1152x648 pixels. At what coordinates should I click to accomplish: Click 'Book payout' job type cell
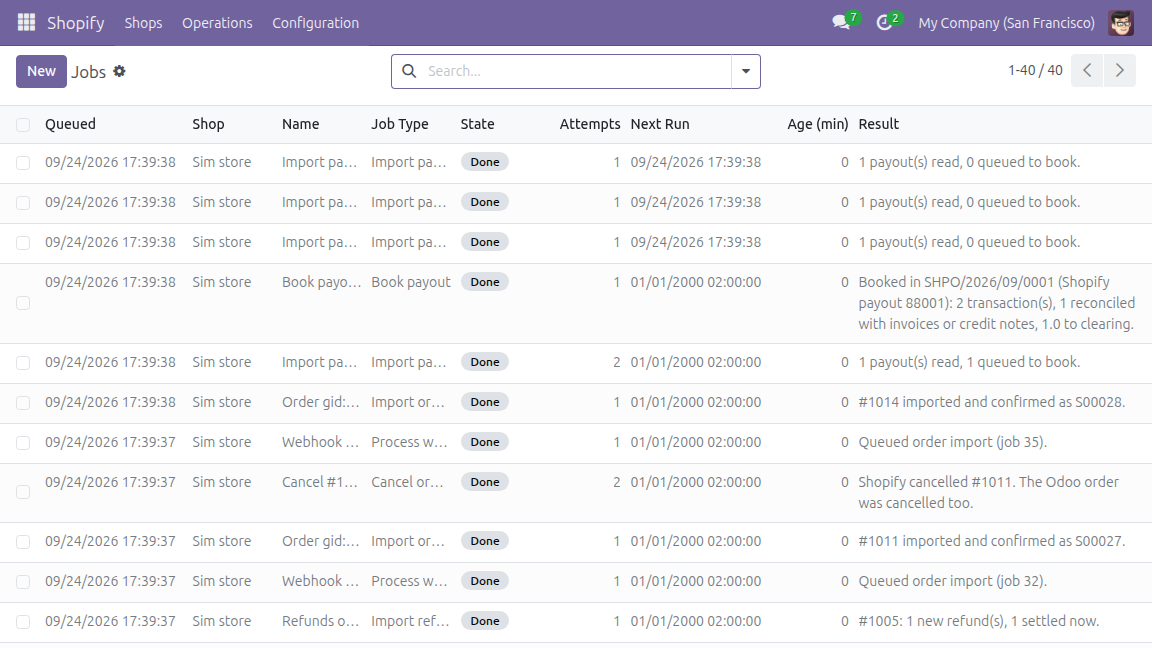(411, 282)
